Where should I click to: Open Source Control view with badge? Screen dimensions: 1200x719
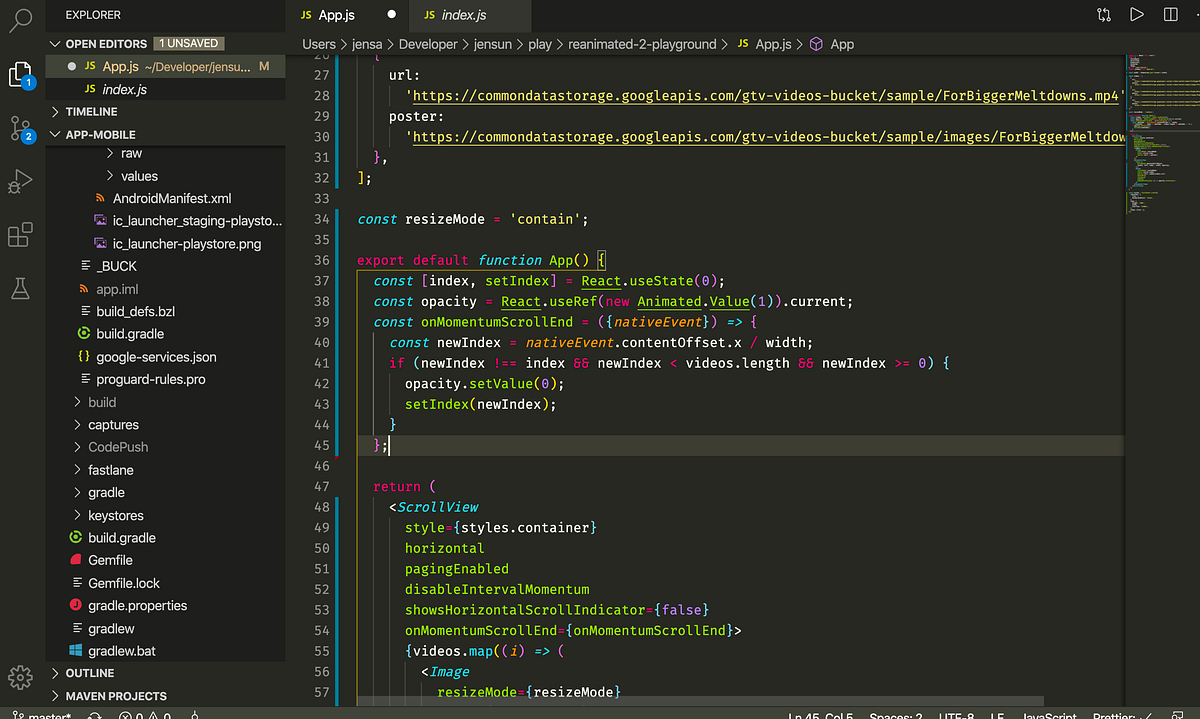(x=21, y=128)
